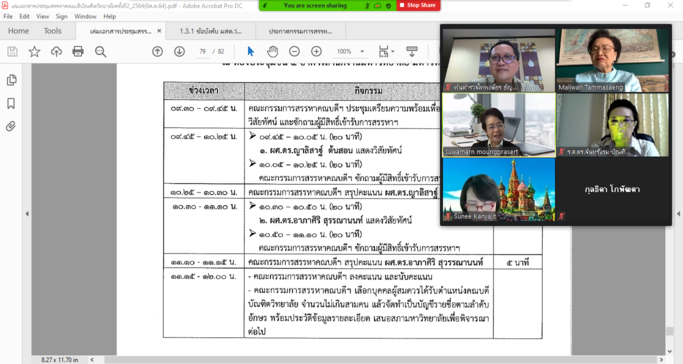Click the microphone icon in sharing bar
Image resolution: width=683 pixels, height=364 pixels.
367,5
